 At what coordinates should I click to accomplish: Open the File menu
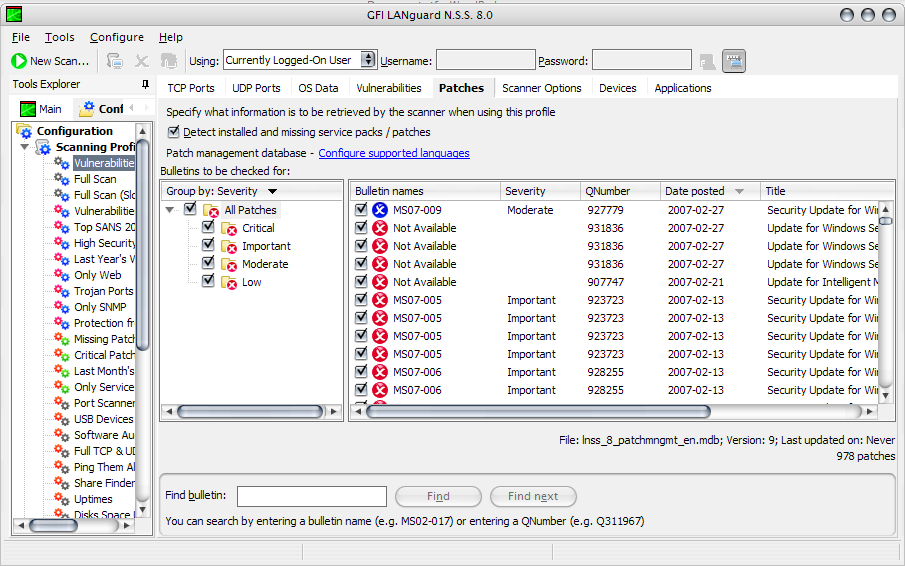(x=21, y=37)
